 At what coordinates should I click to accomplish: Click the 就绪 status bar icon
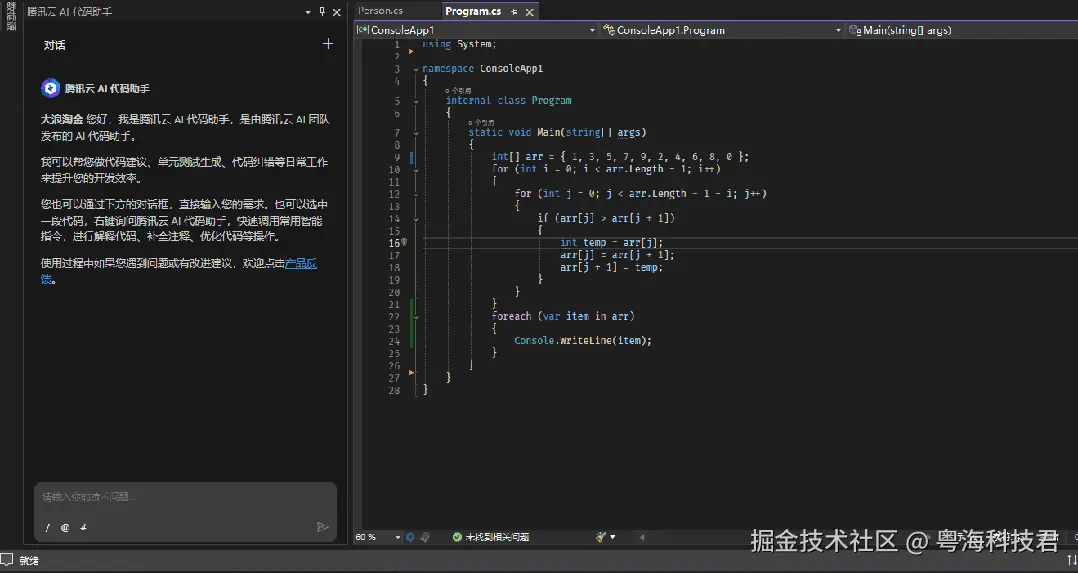[x=6, y=560]
